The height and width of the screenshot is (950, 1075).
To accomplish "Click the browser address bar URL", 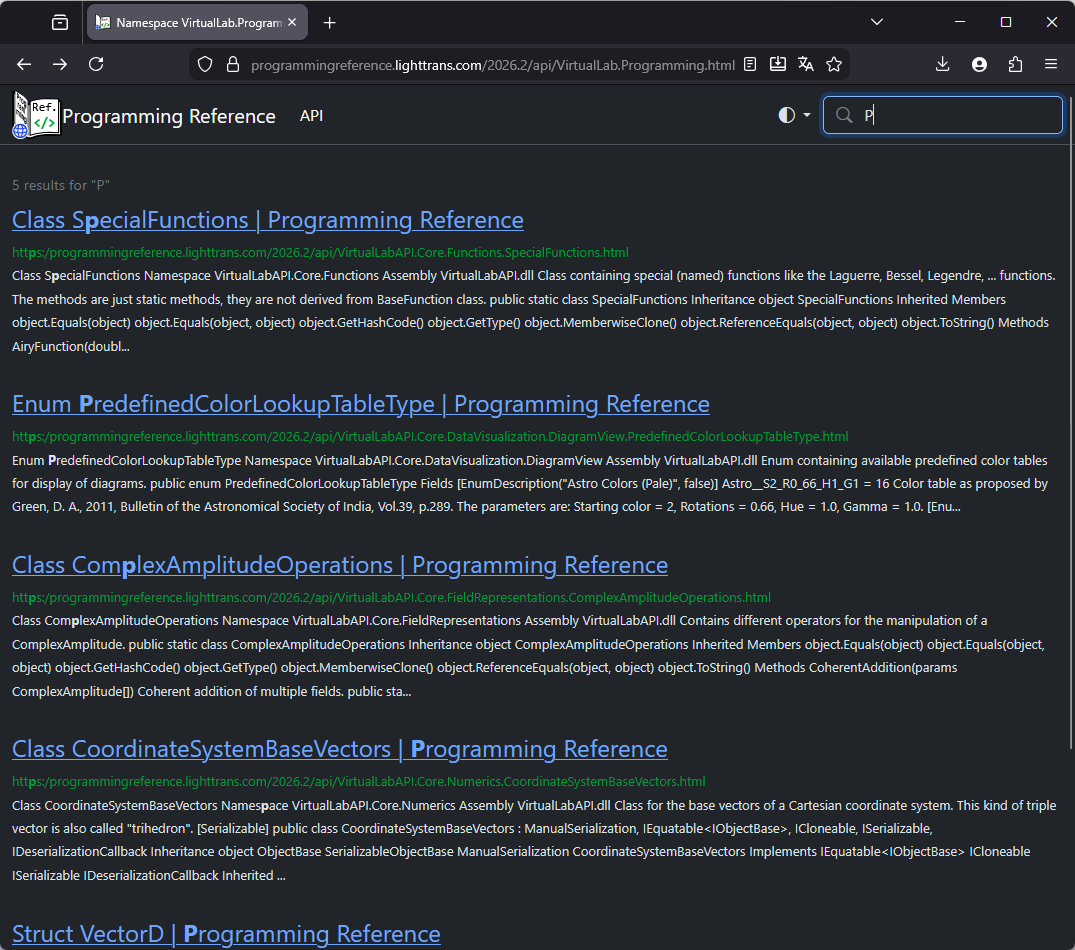I will tap(492, 65).
